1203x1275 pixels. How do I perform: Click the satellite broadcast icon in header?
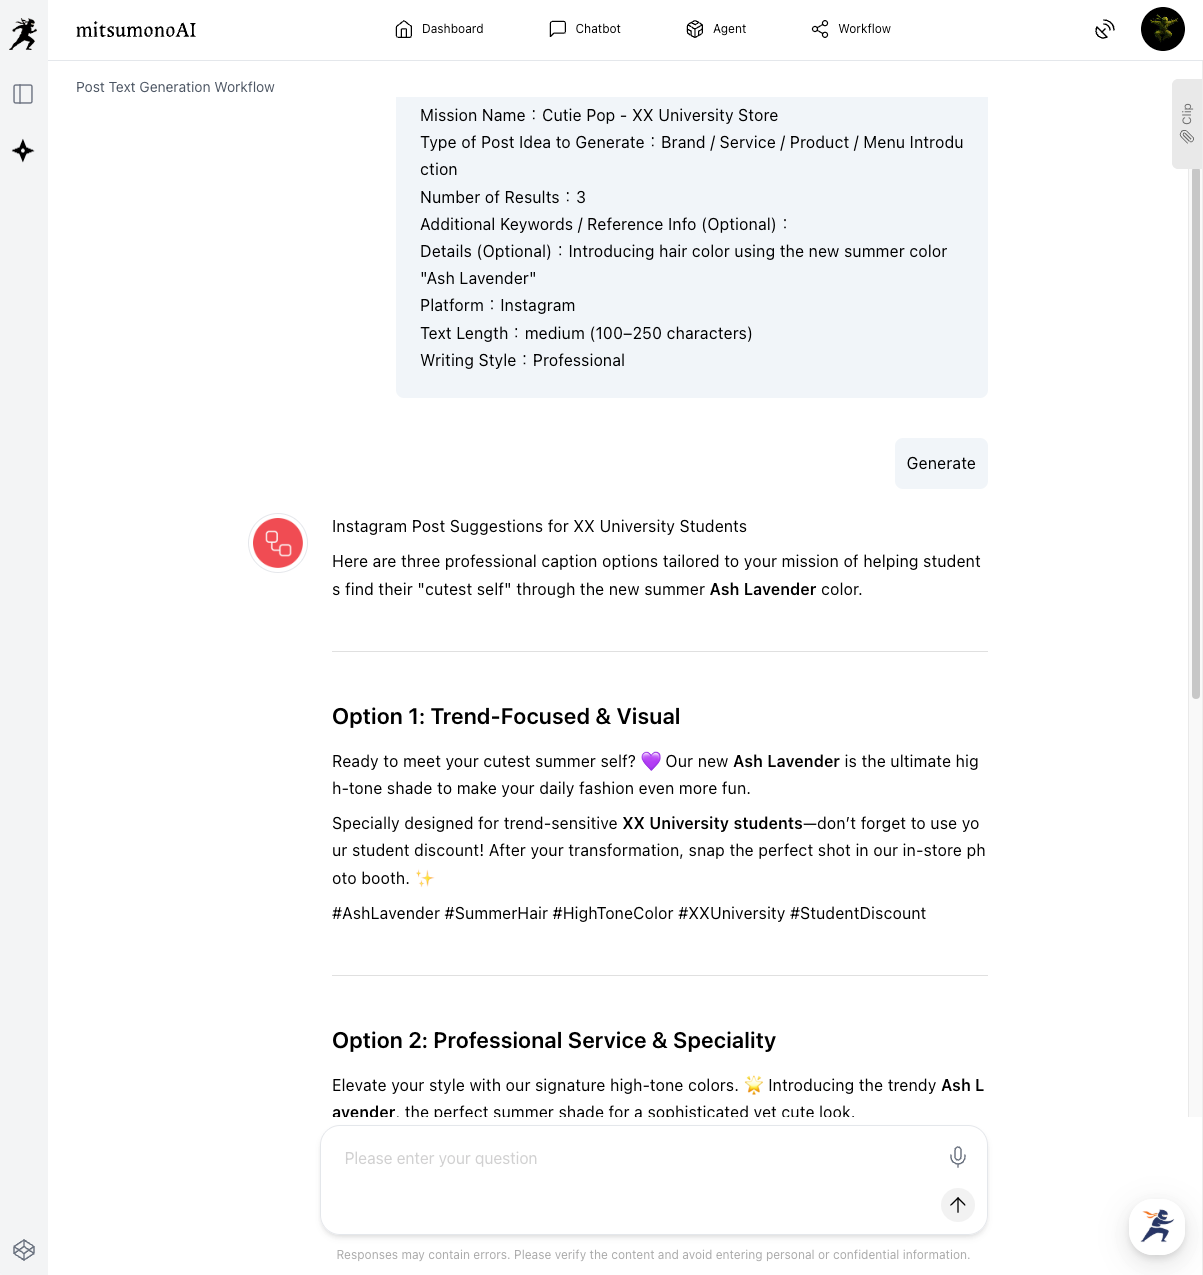1105,29
